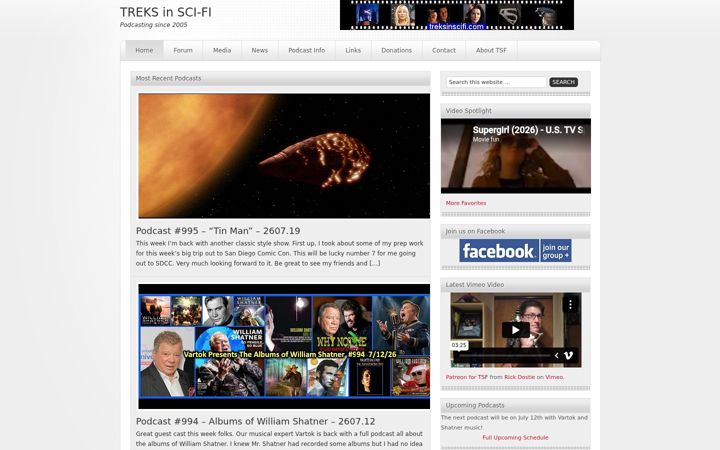The width and height of the screenshot is (720, 450).
Task: Open the Tin Man podcast image
Action: (284, 156)
